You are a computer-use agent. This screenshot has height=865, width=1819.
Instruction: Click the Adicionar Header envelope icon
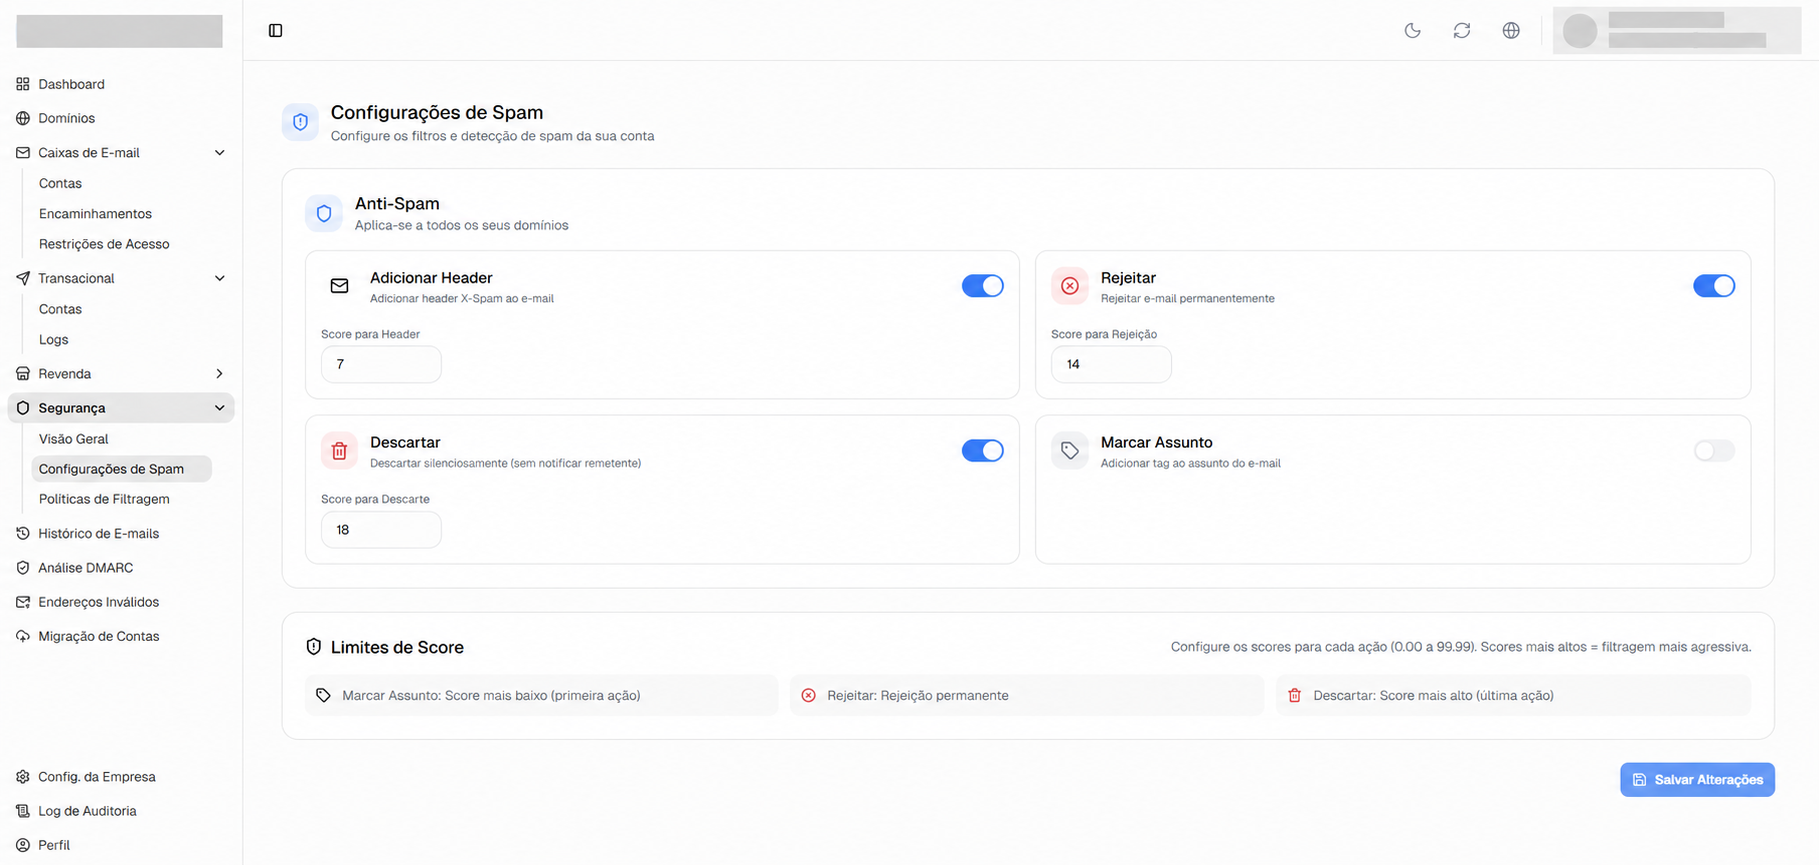click(340, 286)
